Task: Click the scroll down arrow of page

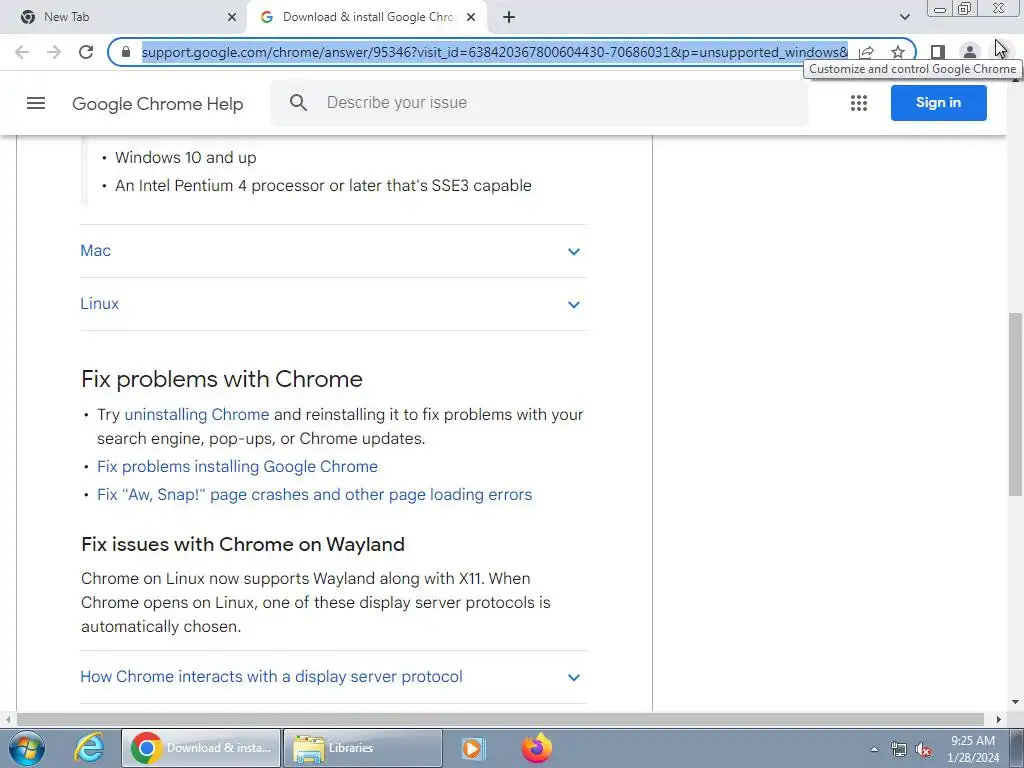Action: coord(1015,703)
